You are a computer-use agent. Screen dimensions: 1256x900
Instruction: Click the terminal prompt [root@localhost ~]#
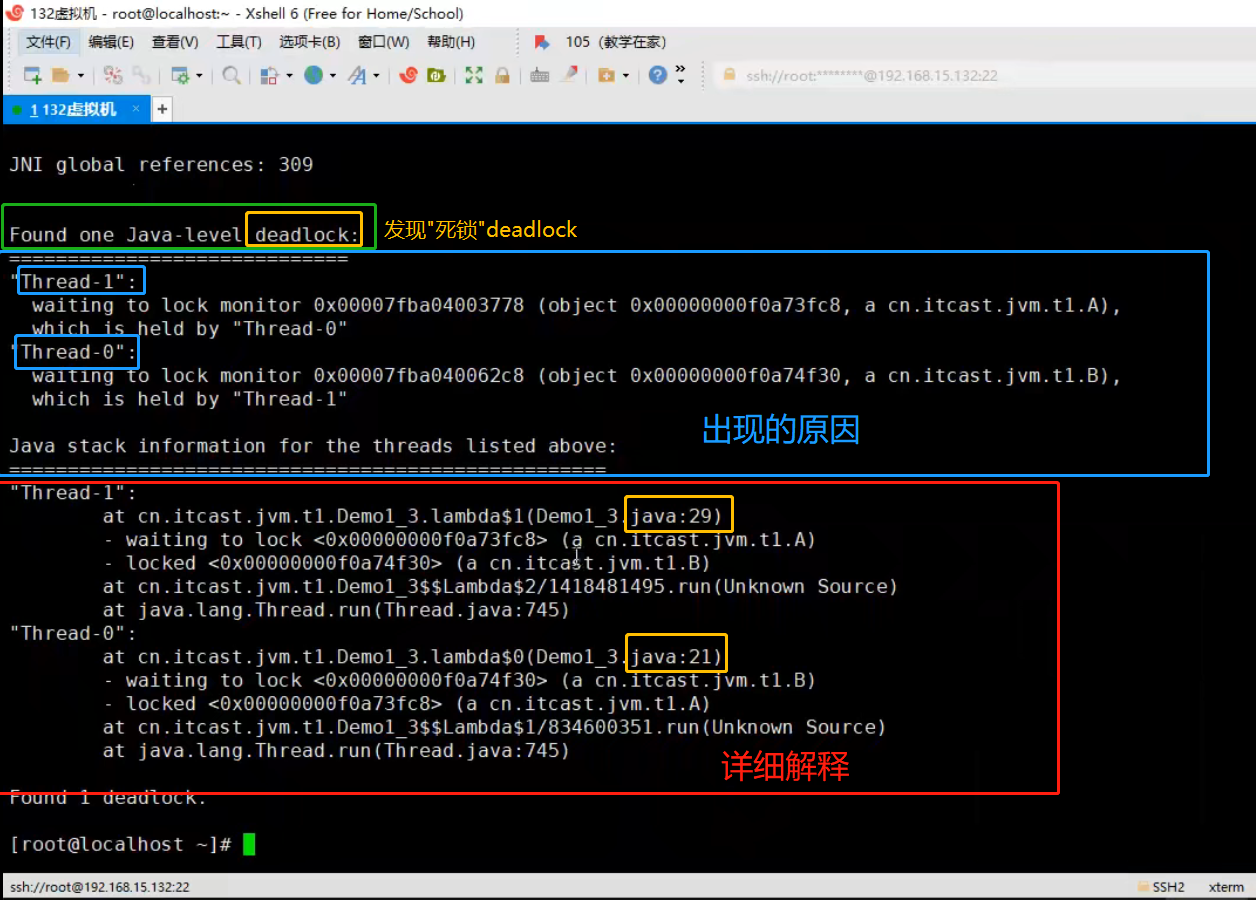[121, 844]
